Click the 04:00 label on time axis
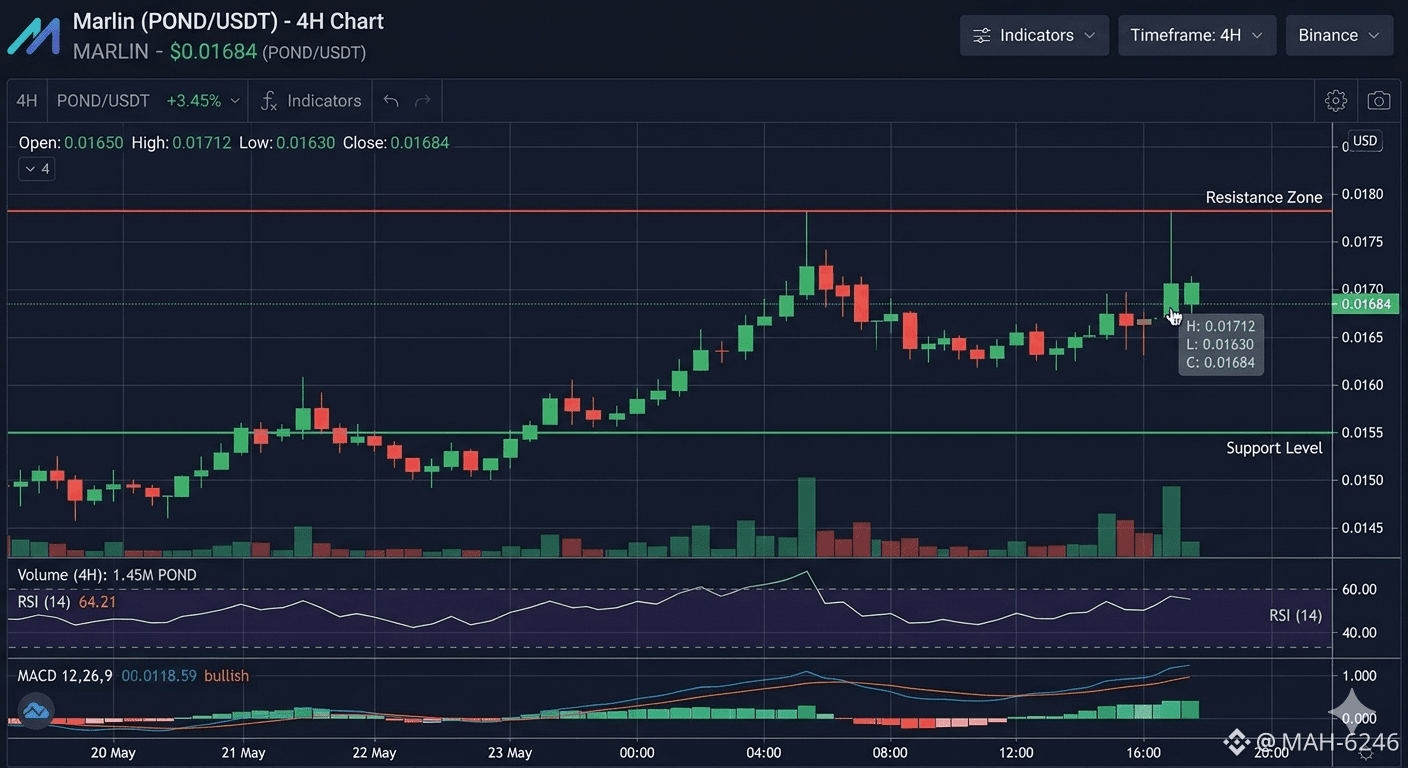 [764, 753]
